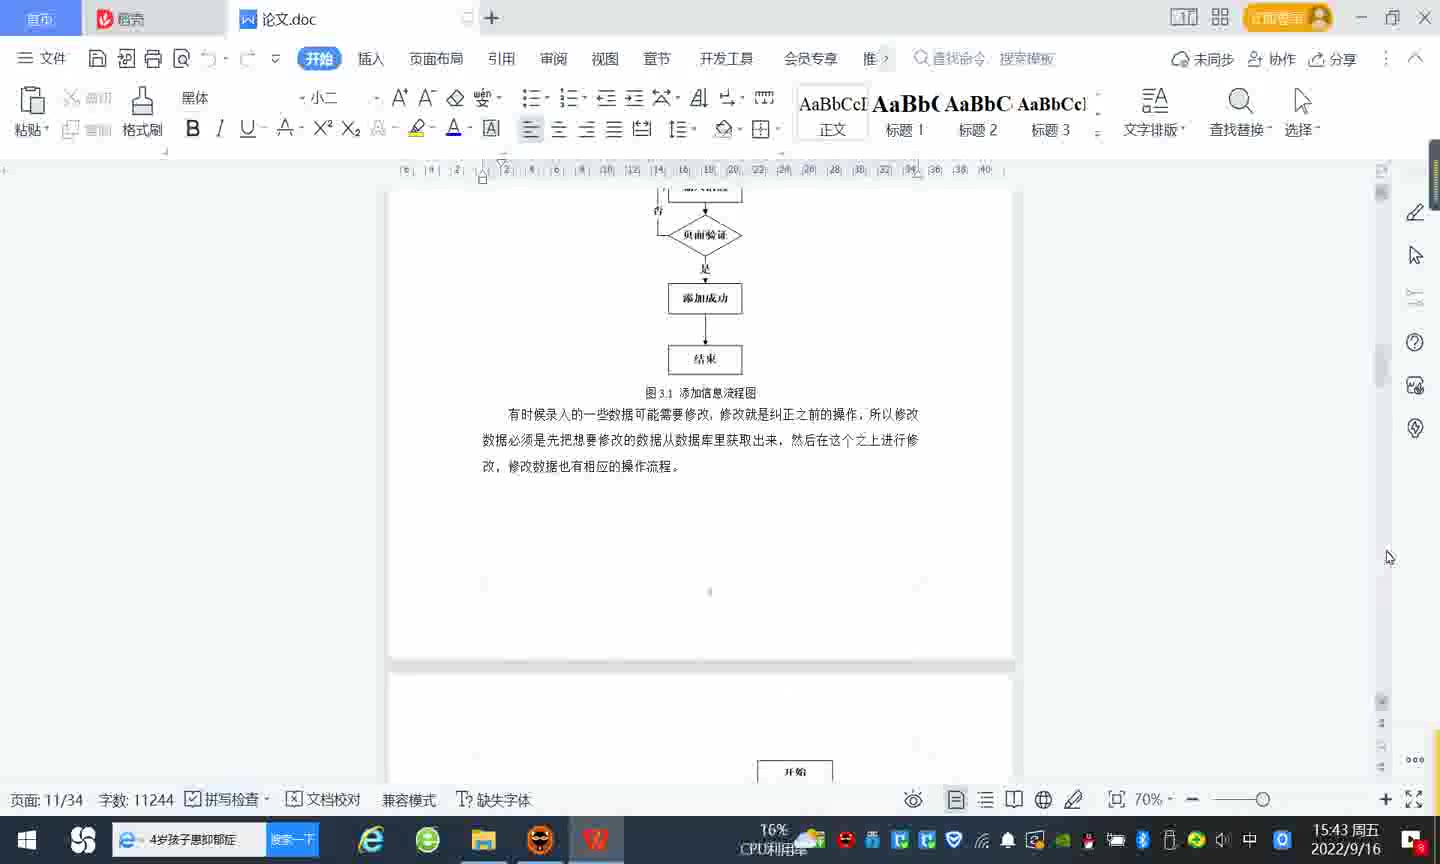The image size is (1440, 864).
Task: Open the 70% zoom level dropdown
Action: pos(1153,799)
